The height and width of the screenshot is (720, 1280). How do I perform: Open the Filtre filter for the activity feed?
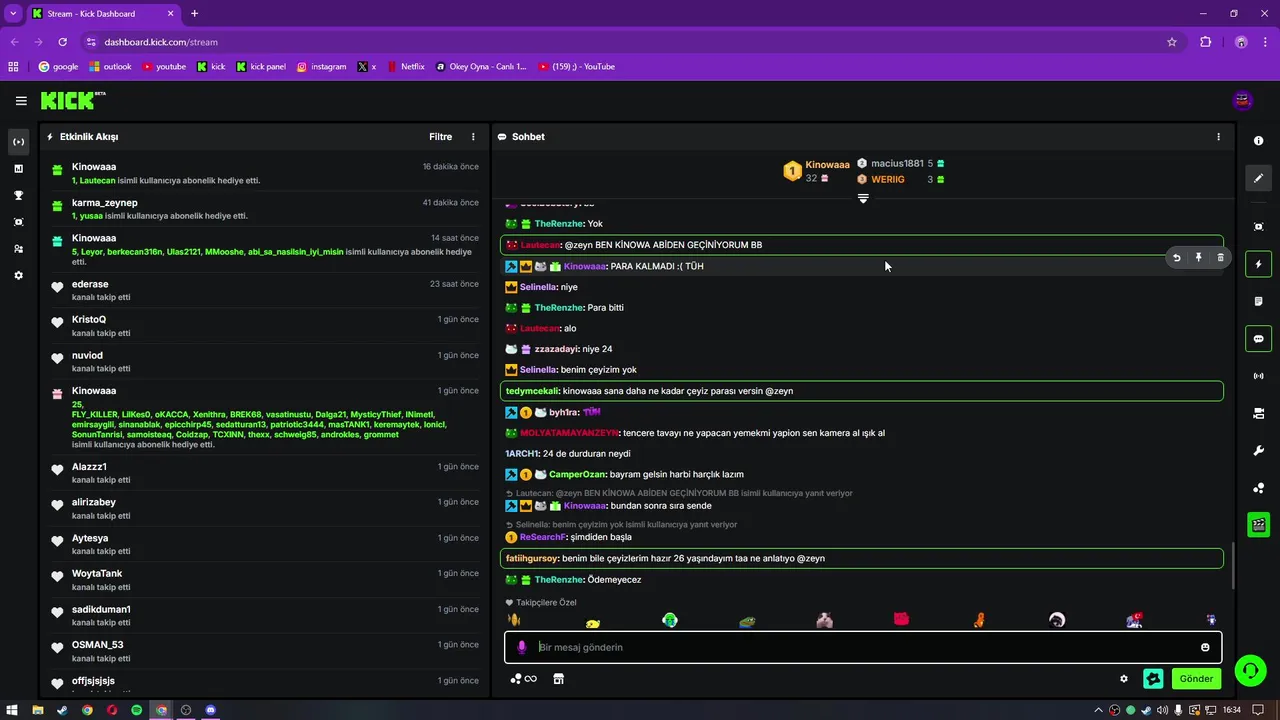tap(440, 137)
